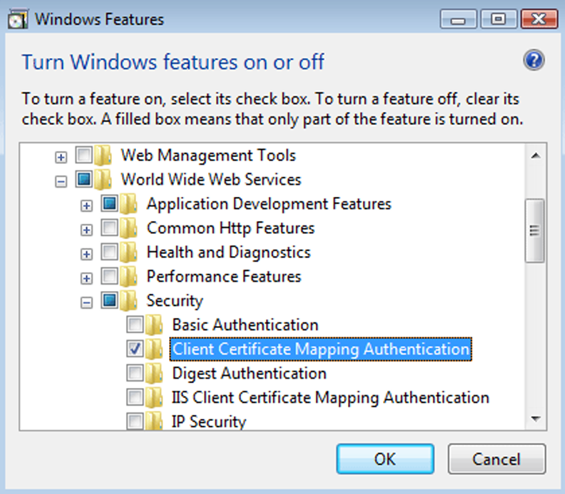Collapse the Security tree node
The height and width of the screenshot is (494, 565).
86,303
